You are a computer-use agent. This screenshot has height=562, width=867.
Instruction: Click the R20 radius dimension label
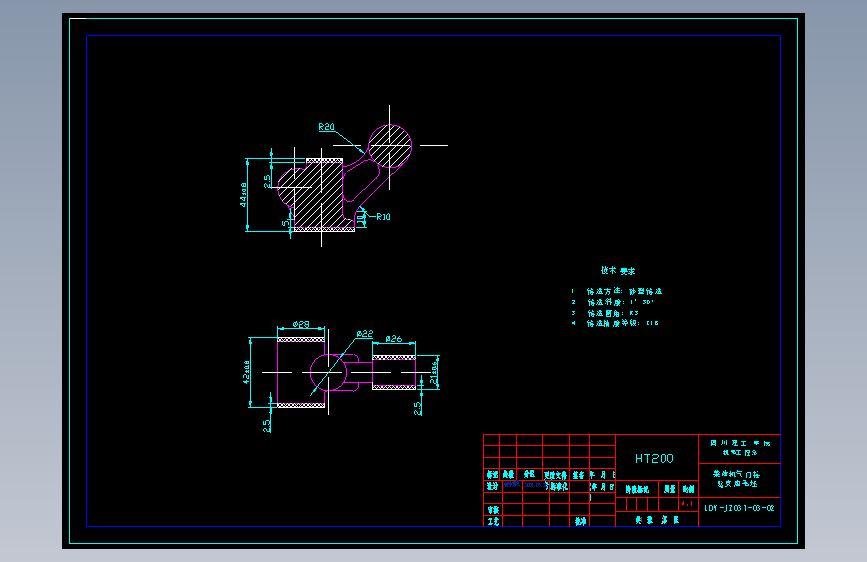[327, 127]
